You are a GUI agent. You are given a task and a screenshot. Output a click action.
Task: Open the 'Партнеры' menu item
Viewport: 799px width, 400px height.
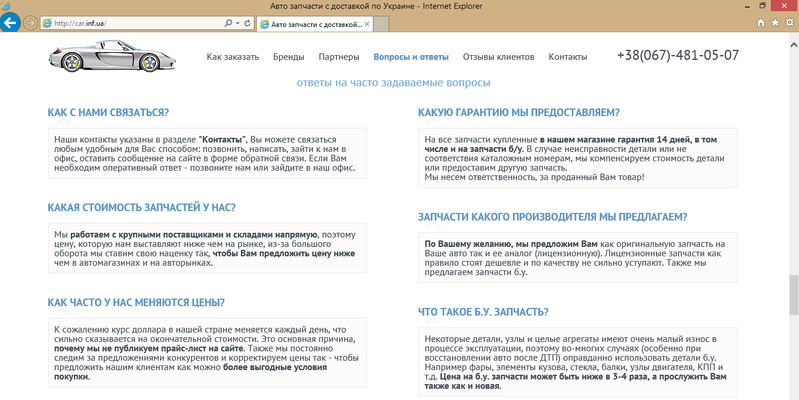click(x=339, y=57)
